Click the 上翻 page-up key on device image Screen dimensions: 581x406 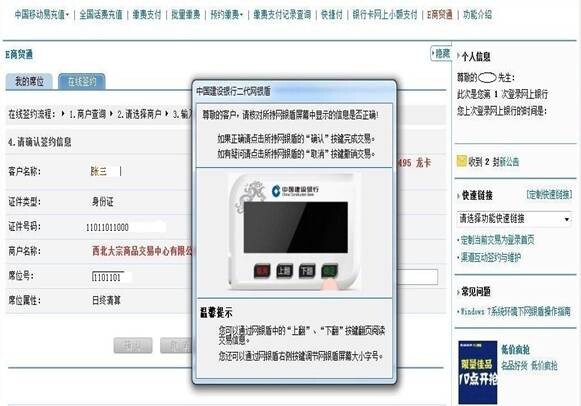pos(284,271)
